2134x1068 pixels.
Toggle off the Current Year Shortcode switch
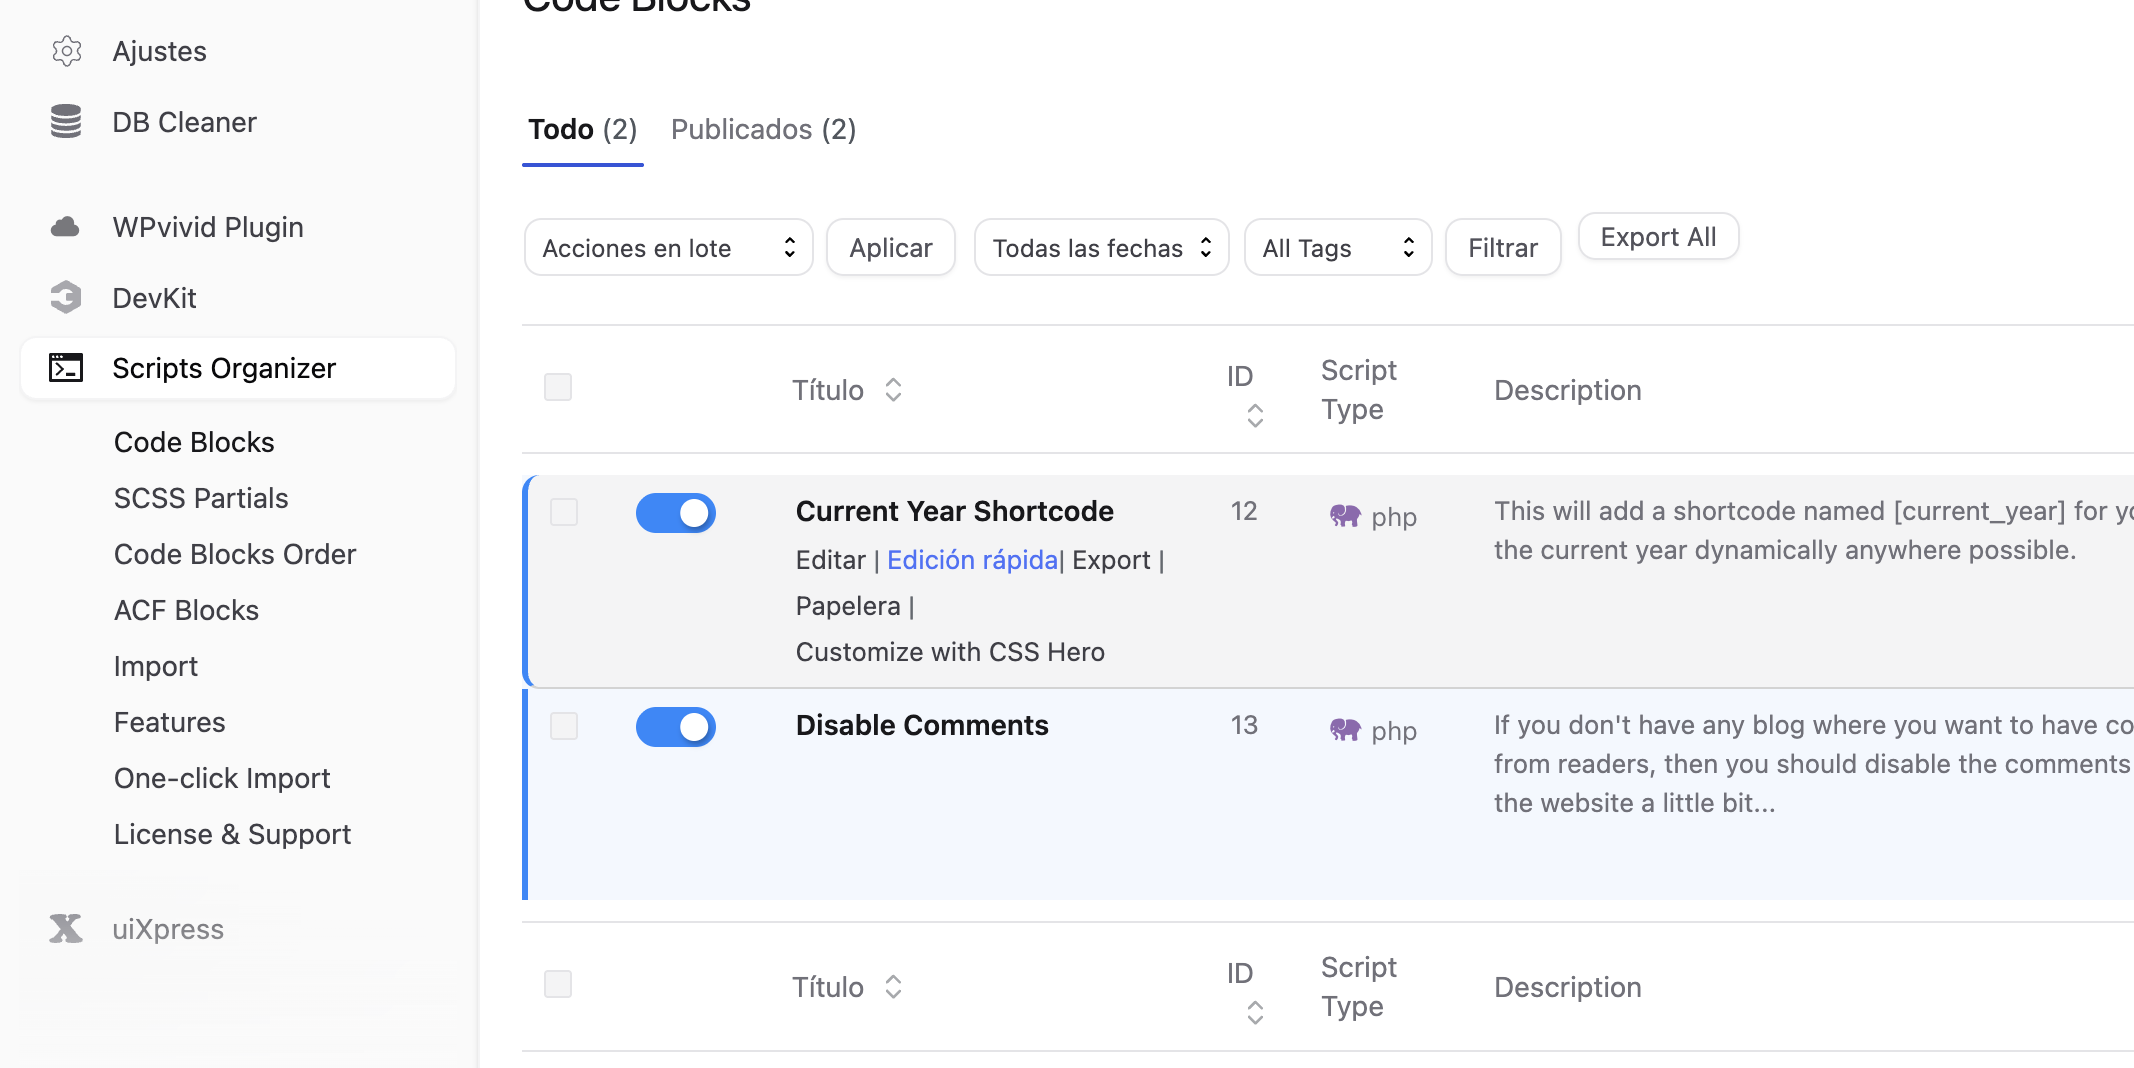tap(676, 513)
